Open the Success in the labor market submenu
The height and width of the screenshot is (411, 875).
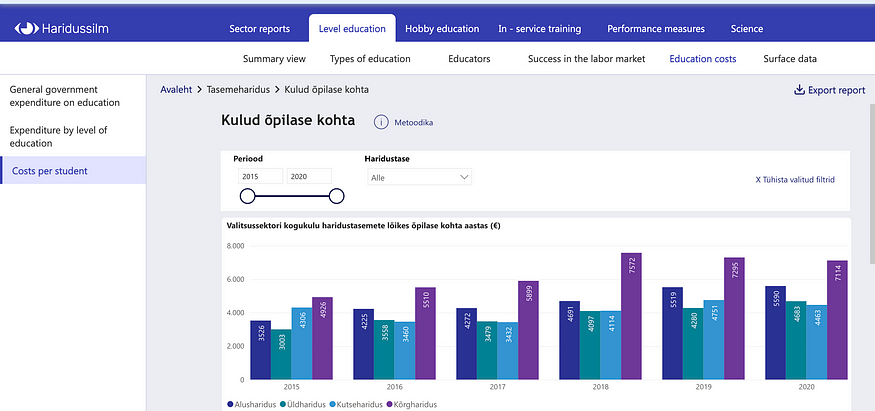coord(586,59)
